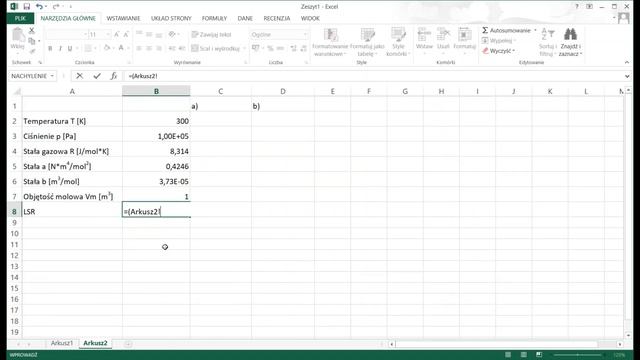640x360 pixels.
Task: Click in the formula bar input
Action: 373,76
